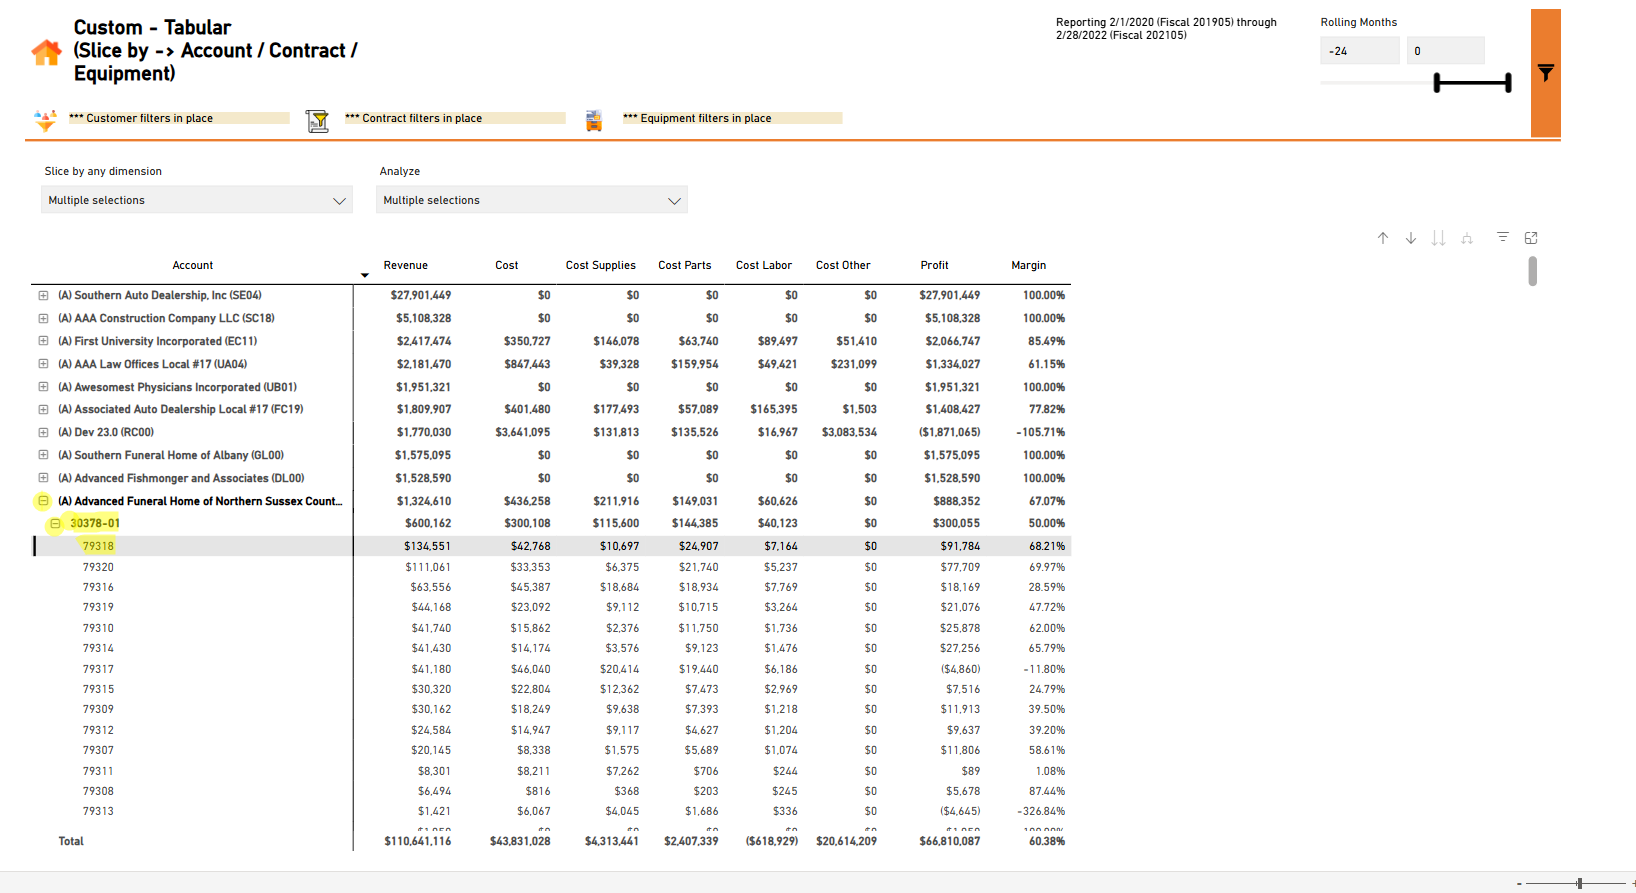Select equipment row 79311
Image resolution: width=1636 pixels, height=893 pixels.
pyautogui.click(x=98, y=771)
